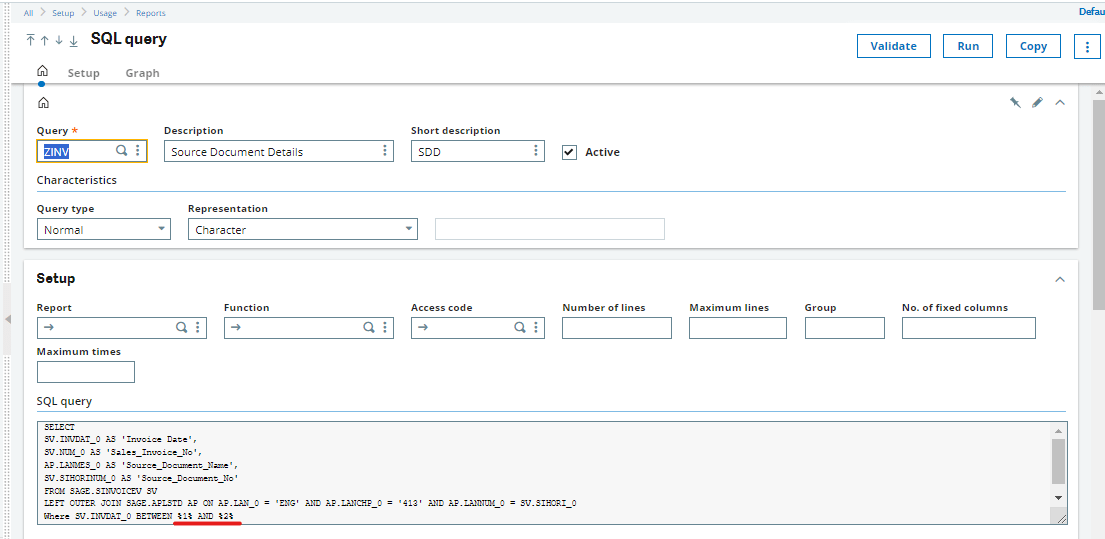The width and height of the screenshot is (1105, 539).
Task: Open actions menu dots in Query field
Action: (137, 150)
